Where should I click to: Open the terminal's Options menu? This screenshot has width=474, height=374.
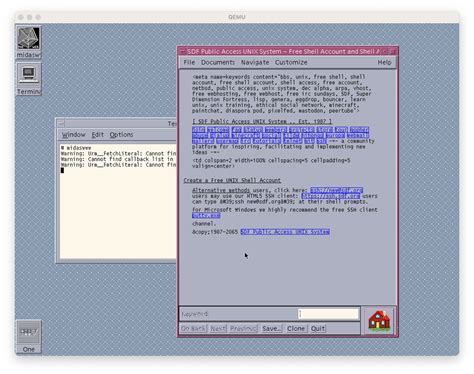[121, 135]
